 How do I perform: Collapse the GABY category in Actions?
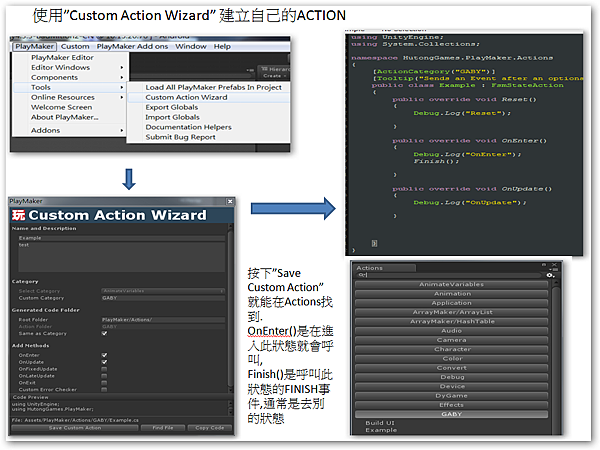(x=452, y=414)
